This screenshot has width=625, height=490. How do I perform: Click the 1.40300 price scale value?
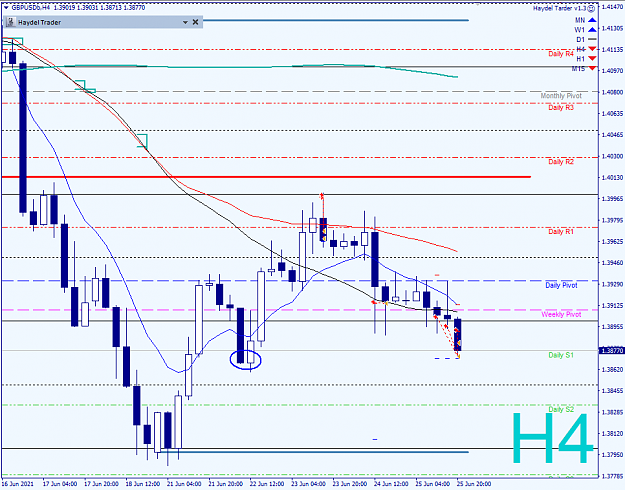pyautogui.click(x=612, y=156)
